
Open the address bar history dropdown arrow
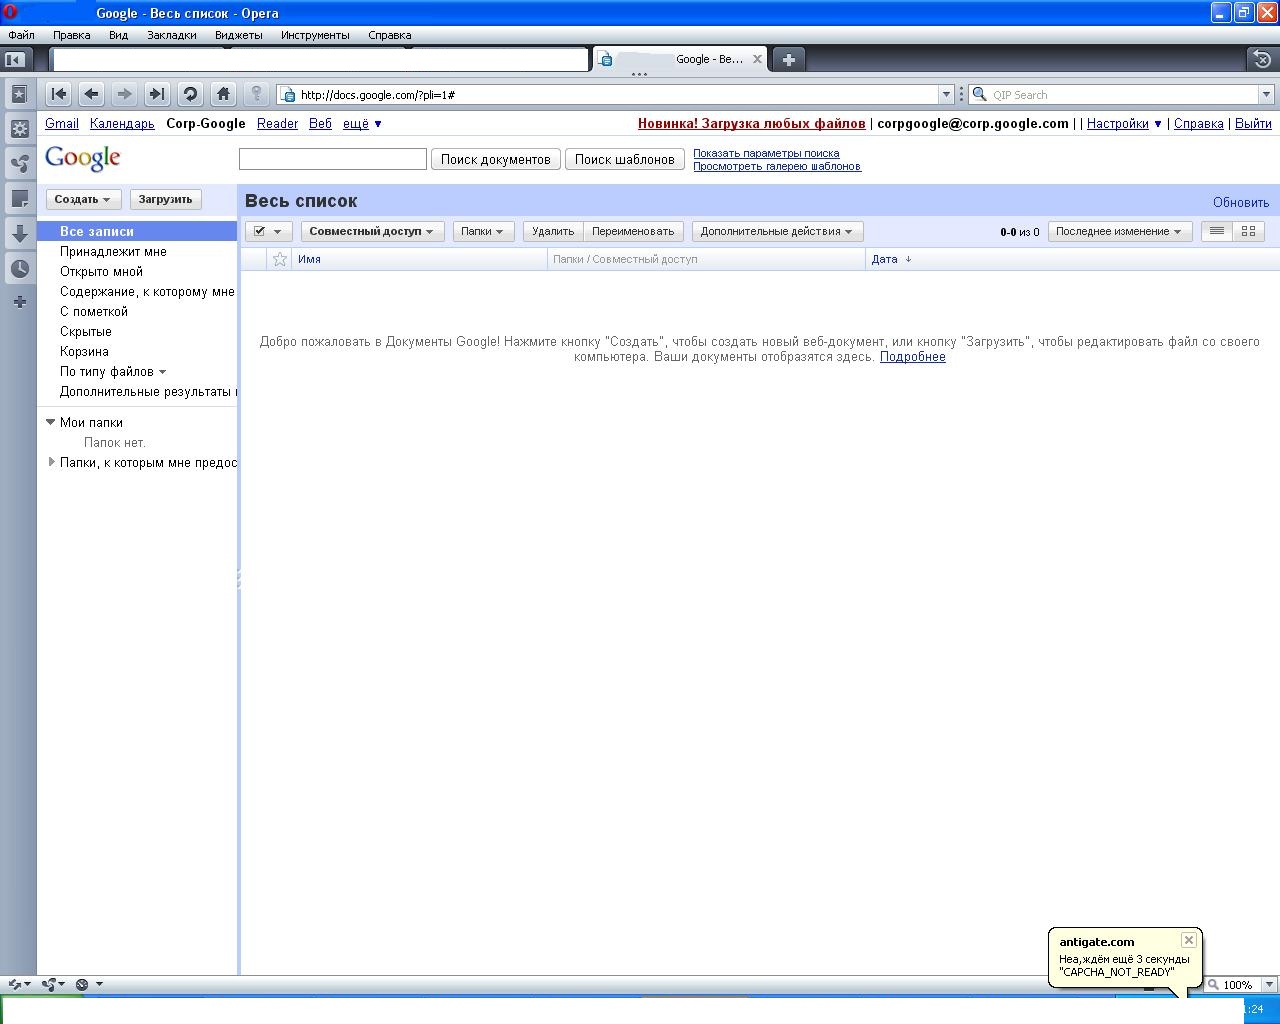point(945,95)
